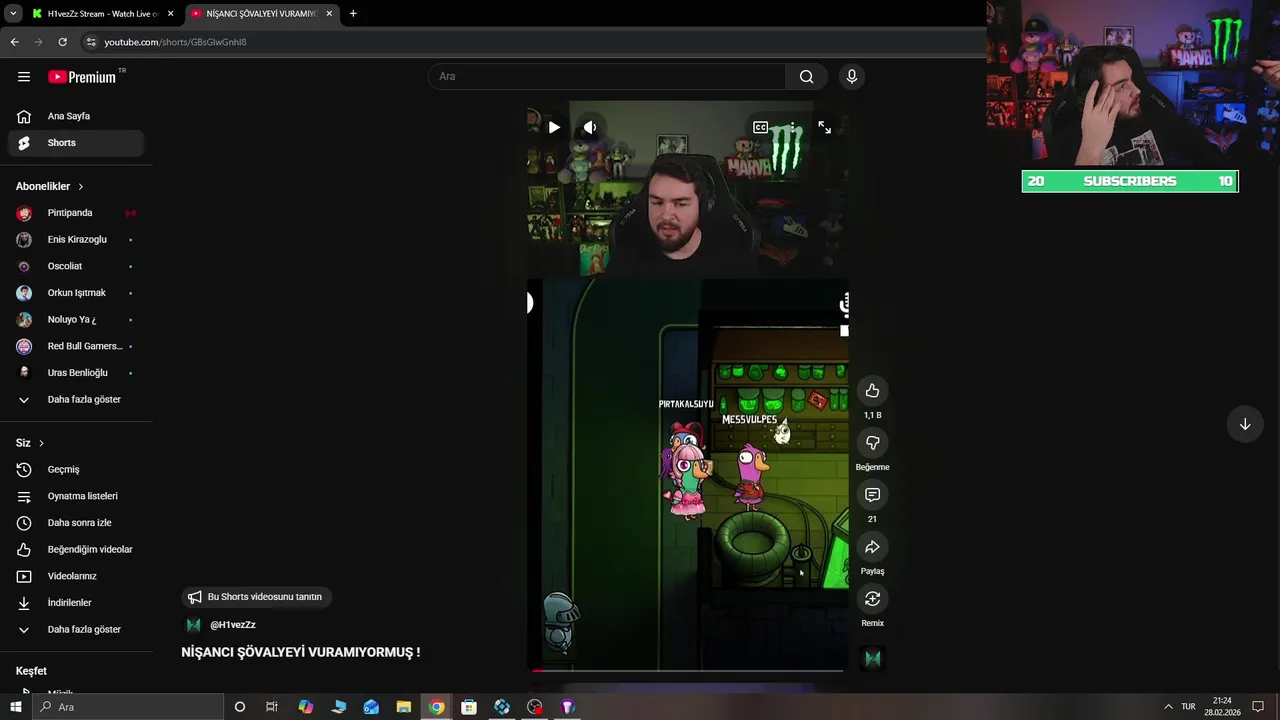Go to the YouTube Premium home logo
This screenshot has width=1280, height=720.
click(84, 77)
